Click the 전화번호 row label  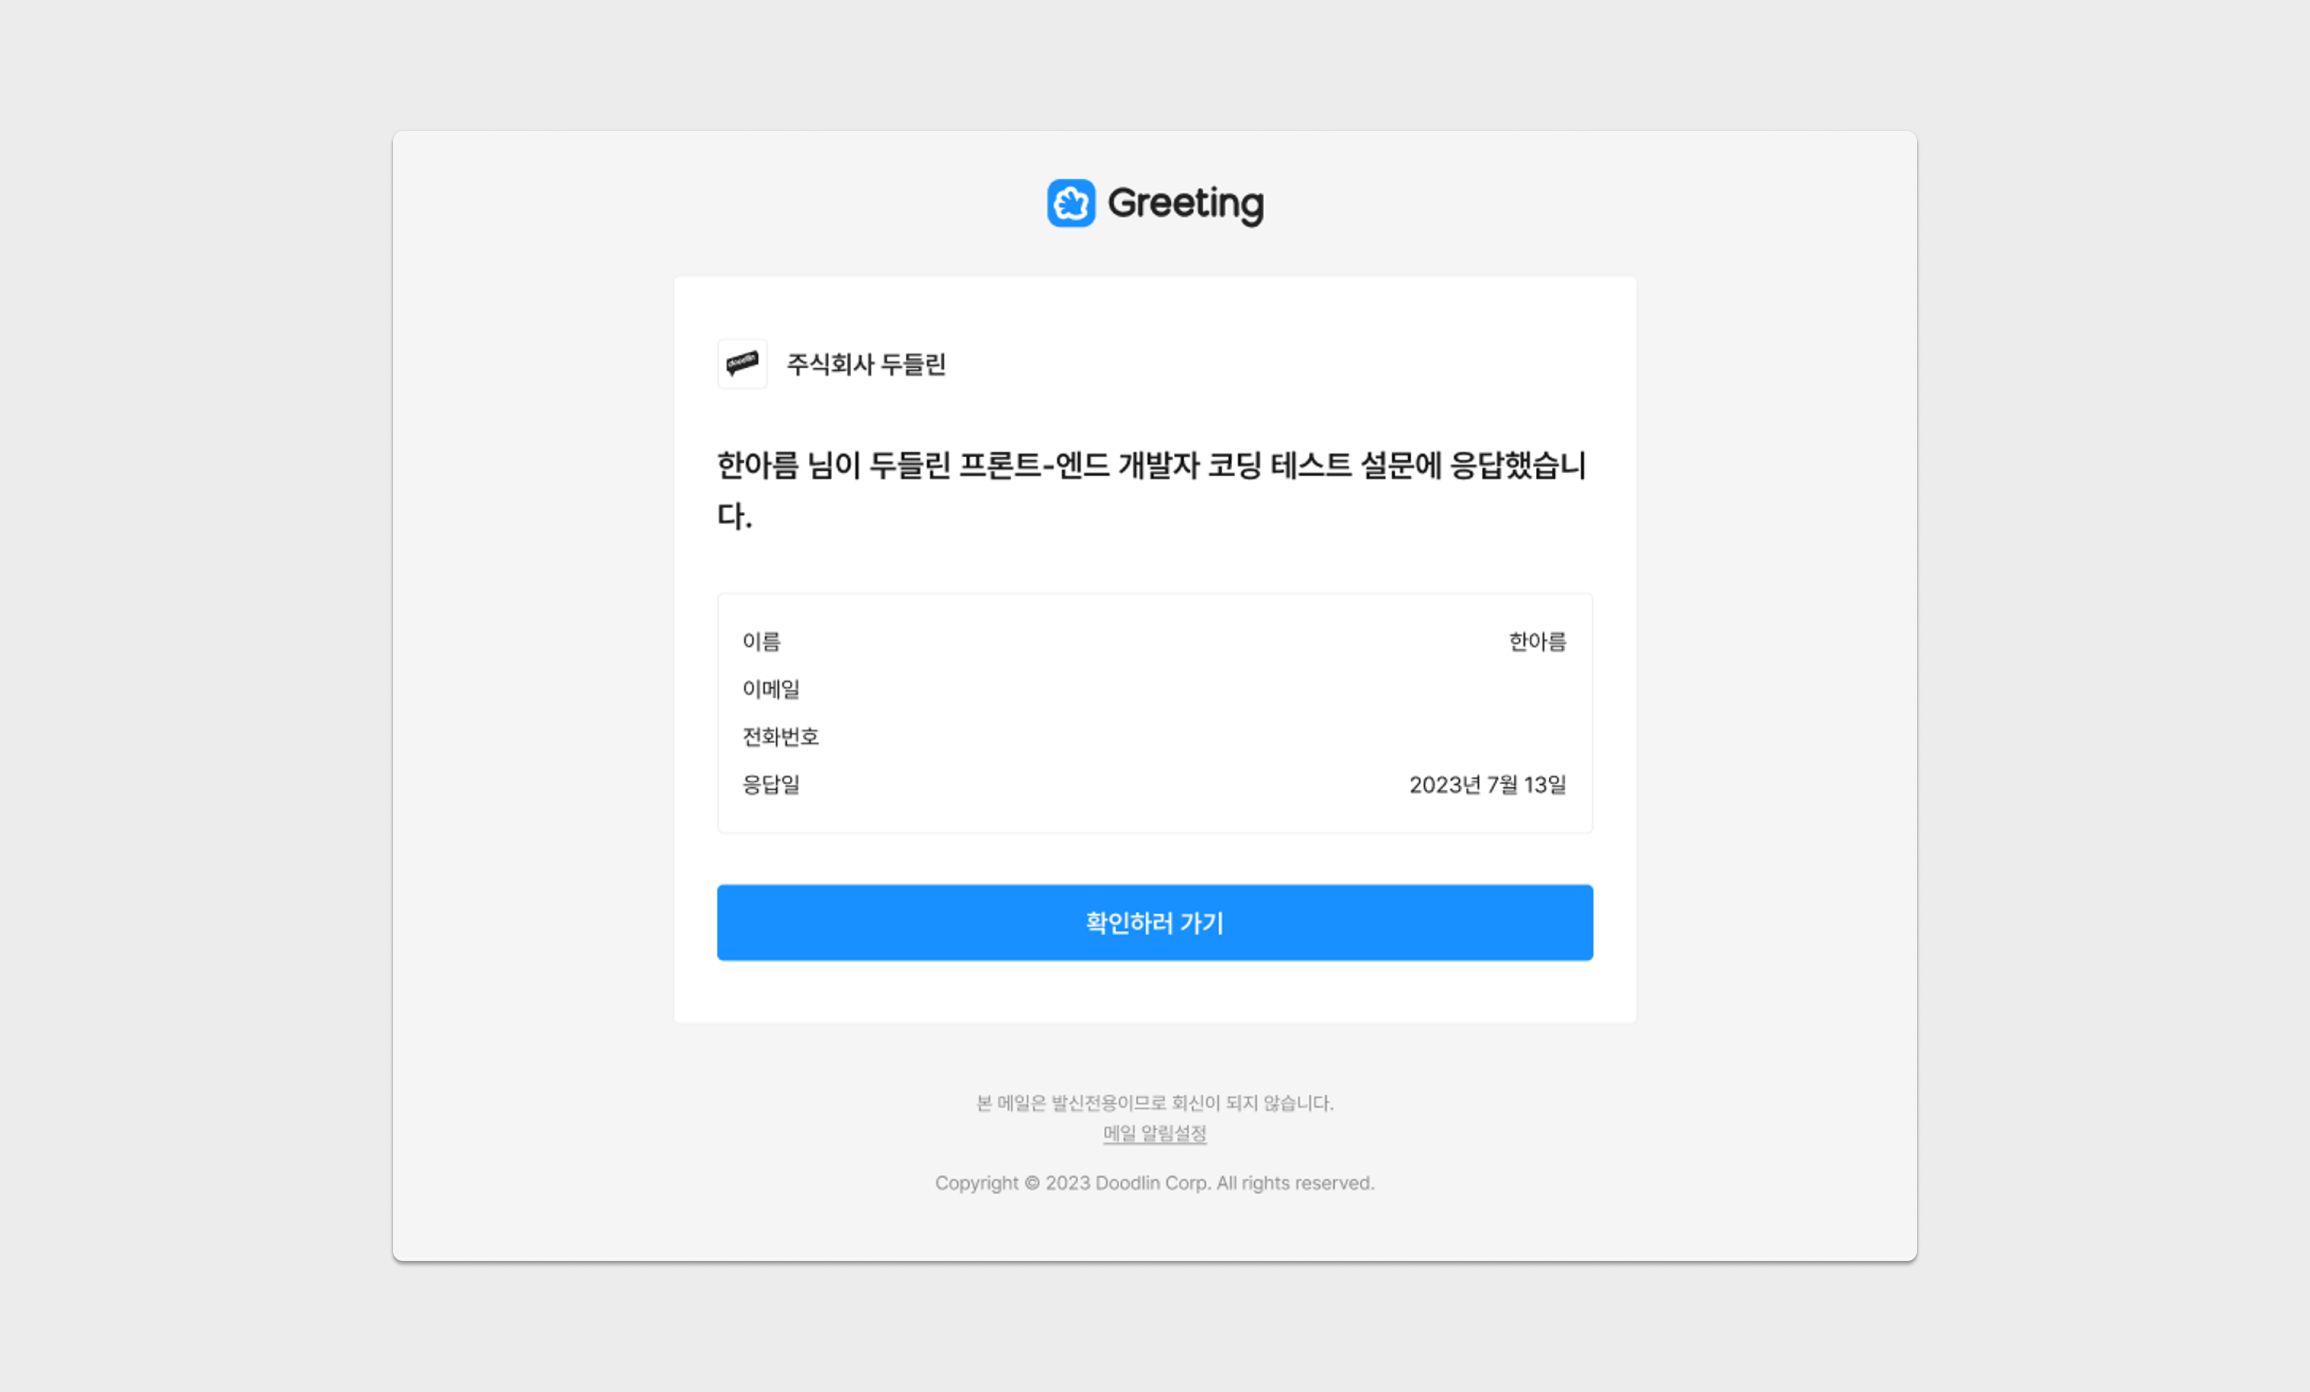coord(780,737)
